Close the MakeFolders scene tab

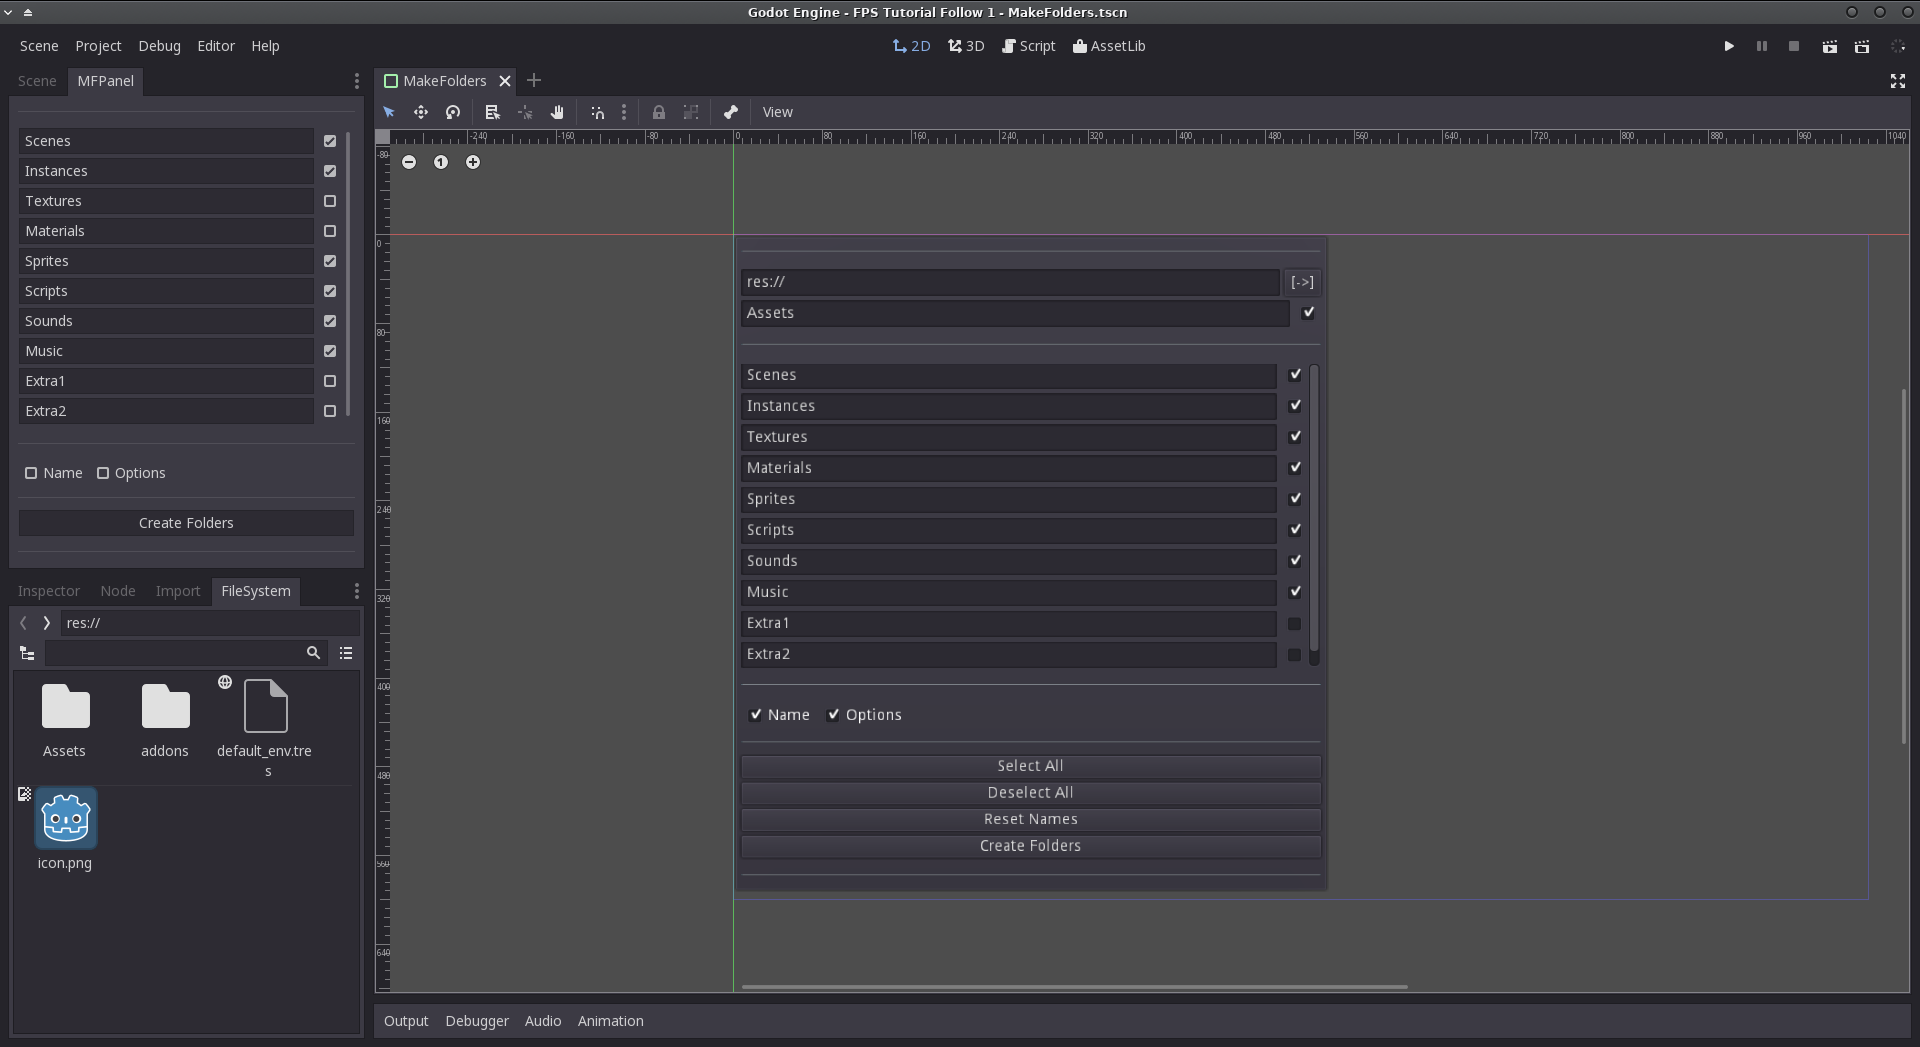point(505,81)
